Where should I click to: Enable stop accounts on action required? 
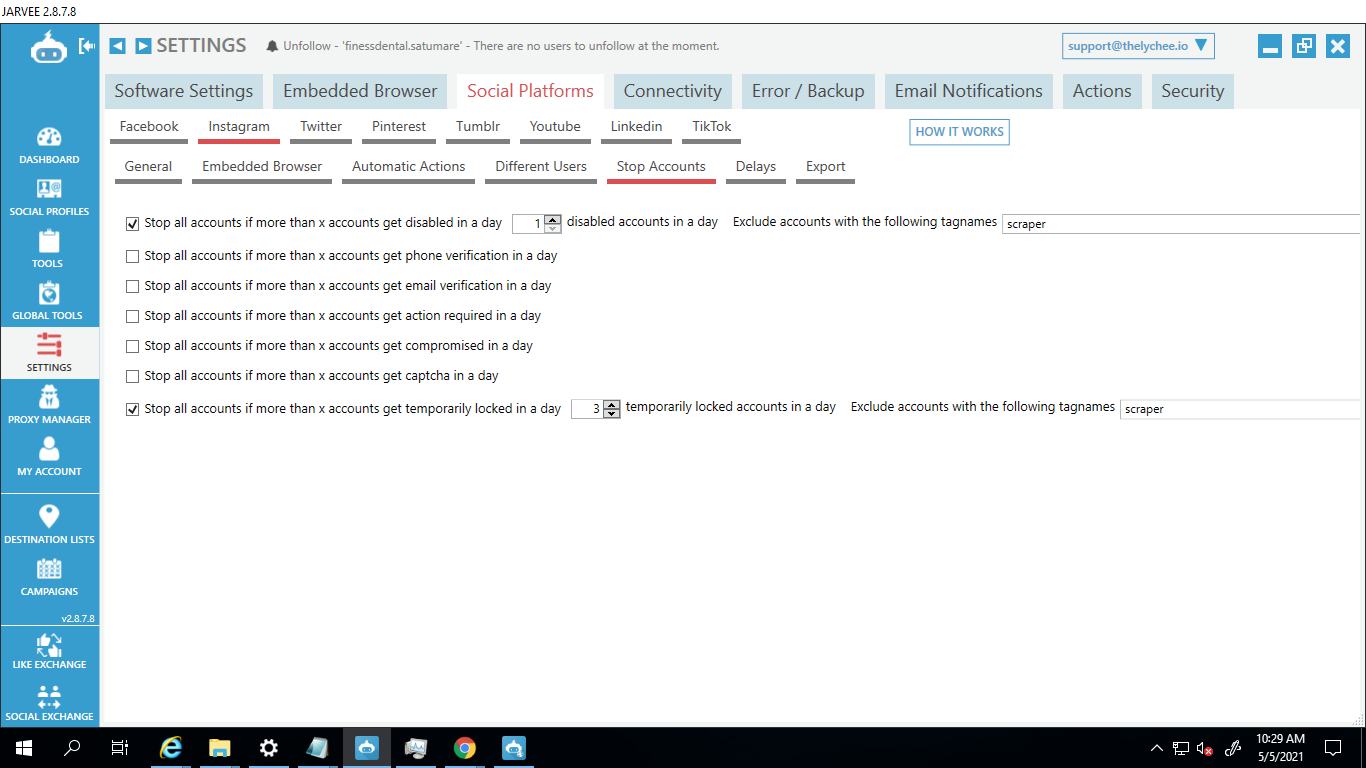(x=133, y=316)
